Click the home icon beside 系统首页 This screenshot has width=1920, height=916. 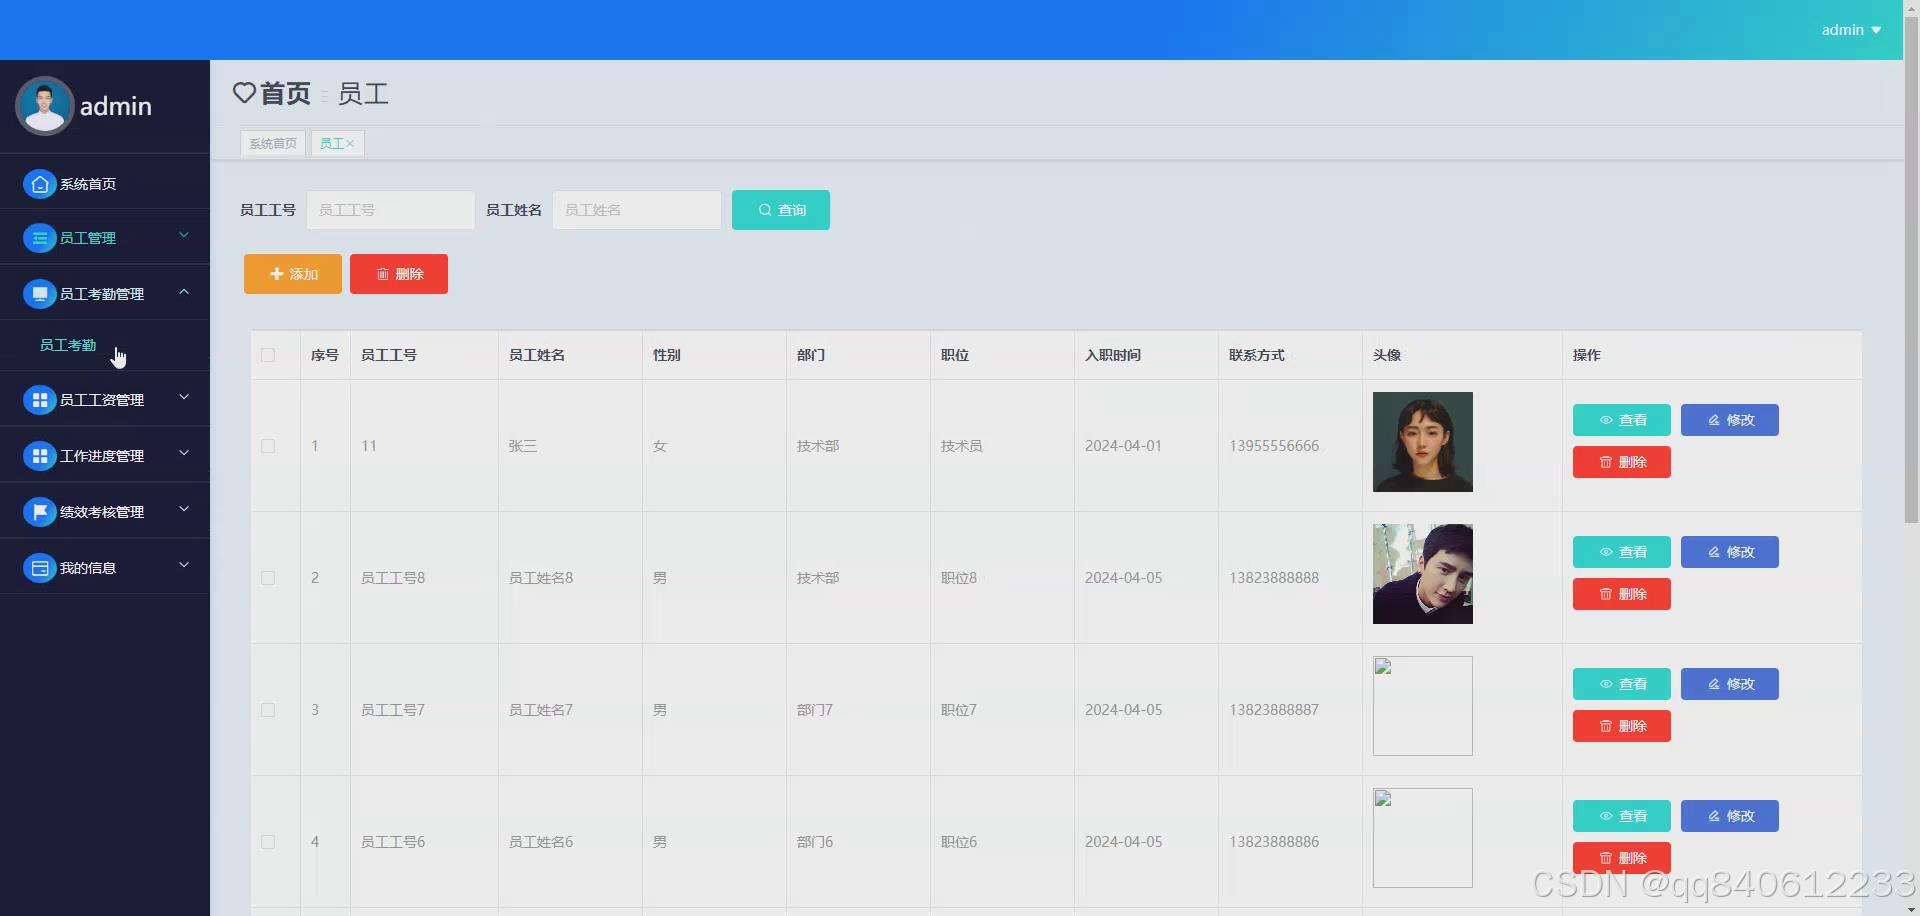[x=39, y=184]
